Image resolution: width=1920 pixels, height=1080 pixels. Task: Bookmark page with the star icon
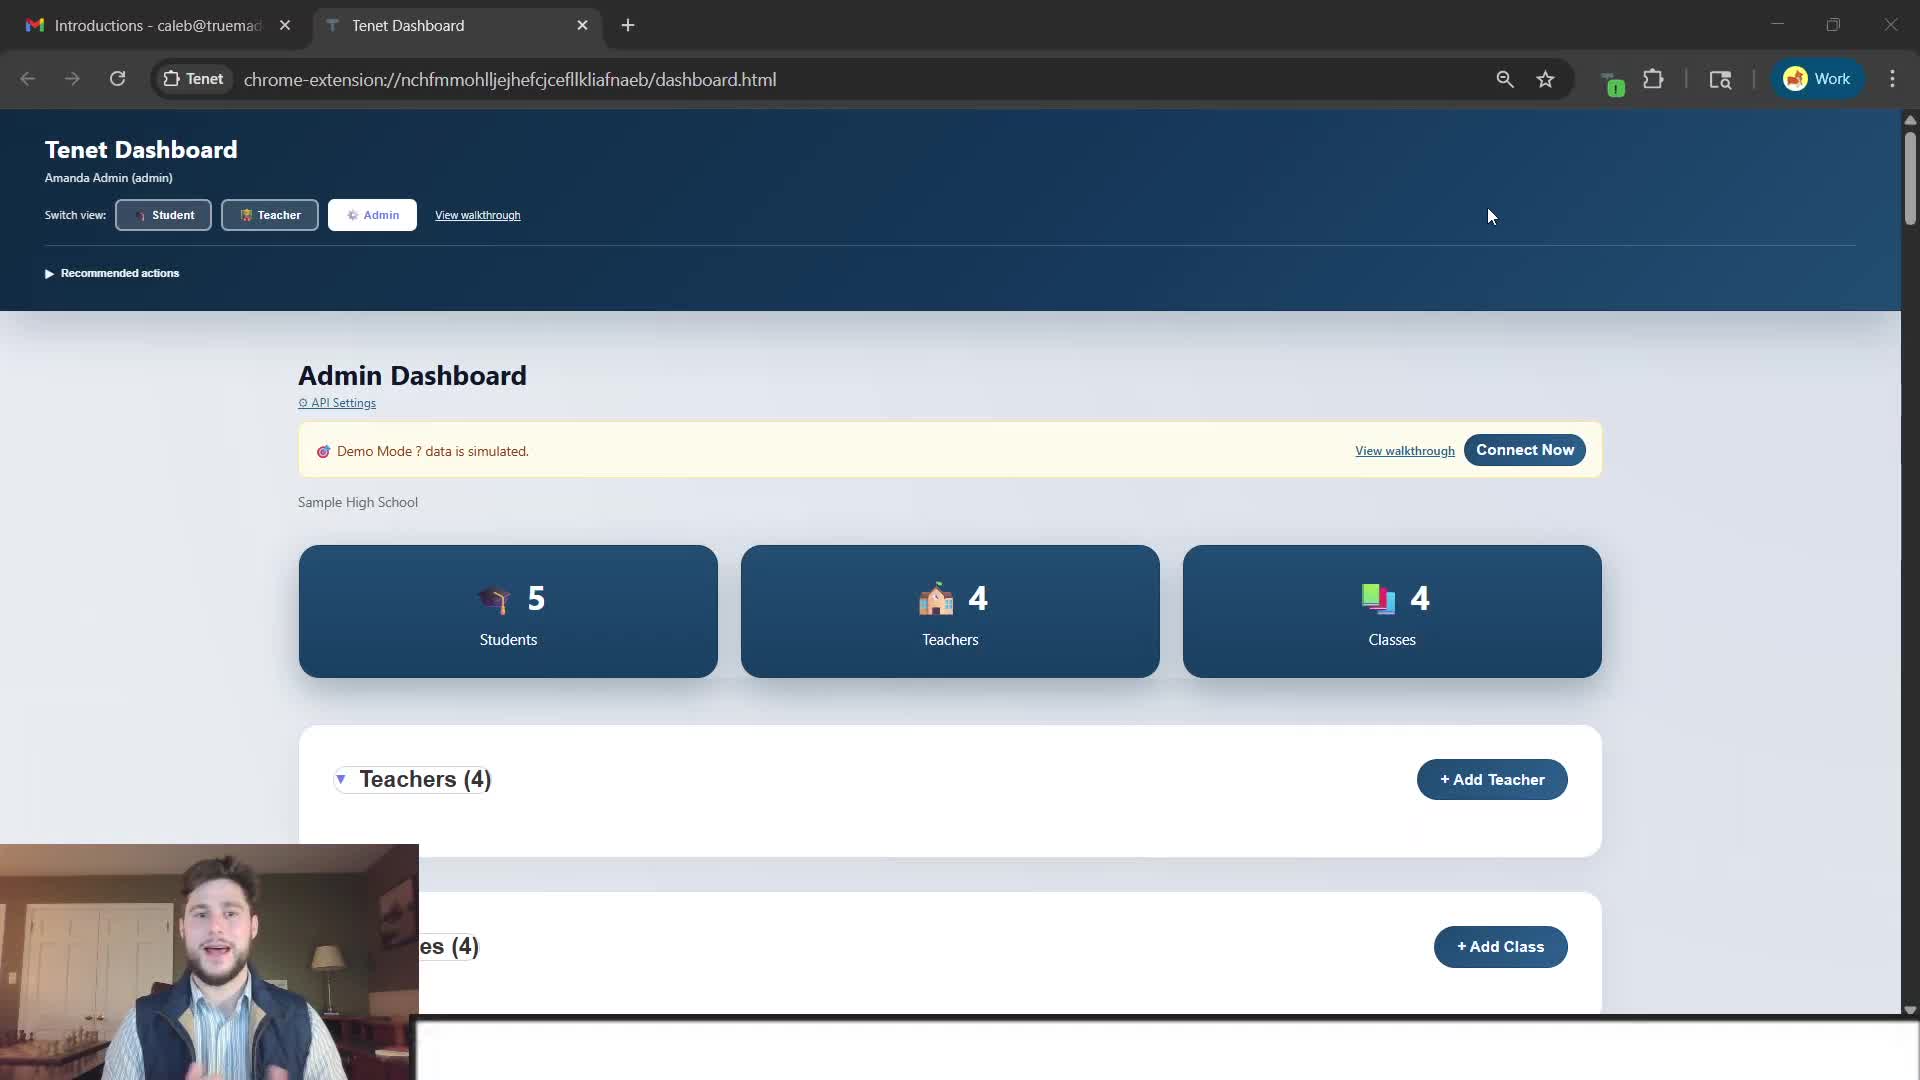point(1545,79)
